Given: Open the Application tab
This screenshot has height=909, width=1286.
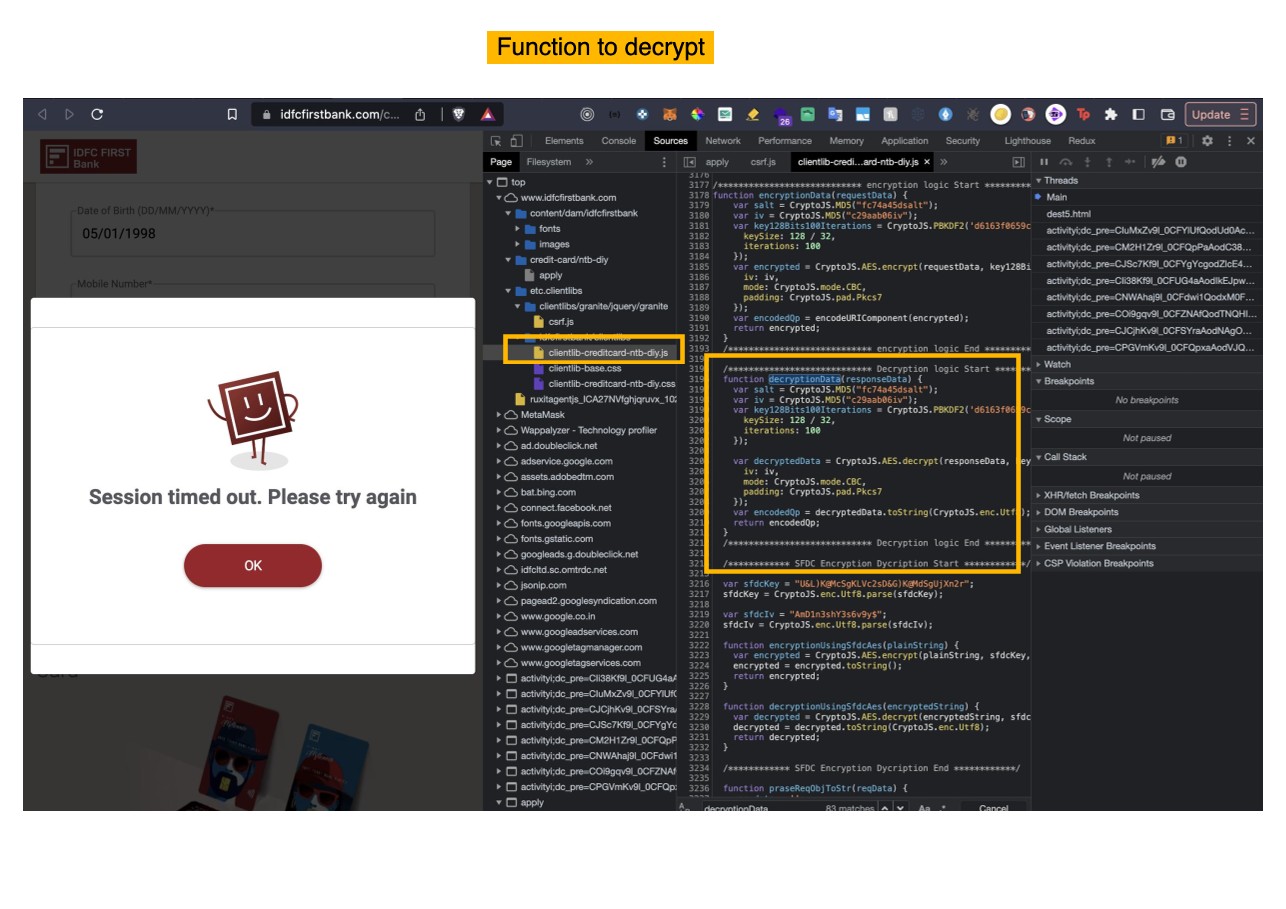Looking at the screenshot, I should 905,141.
